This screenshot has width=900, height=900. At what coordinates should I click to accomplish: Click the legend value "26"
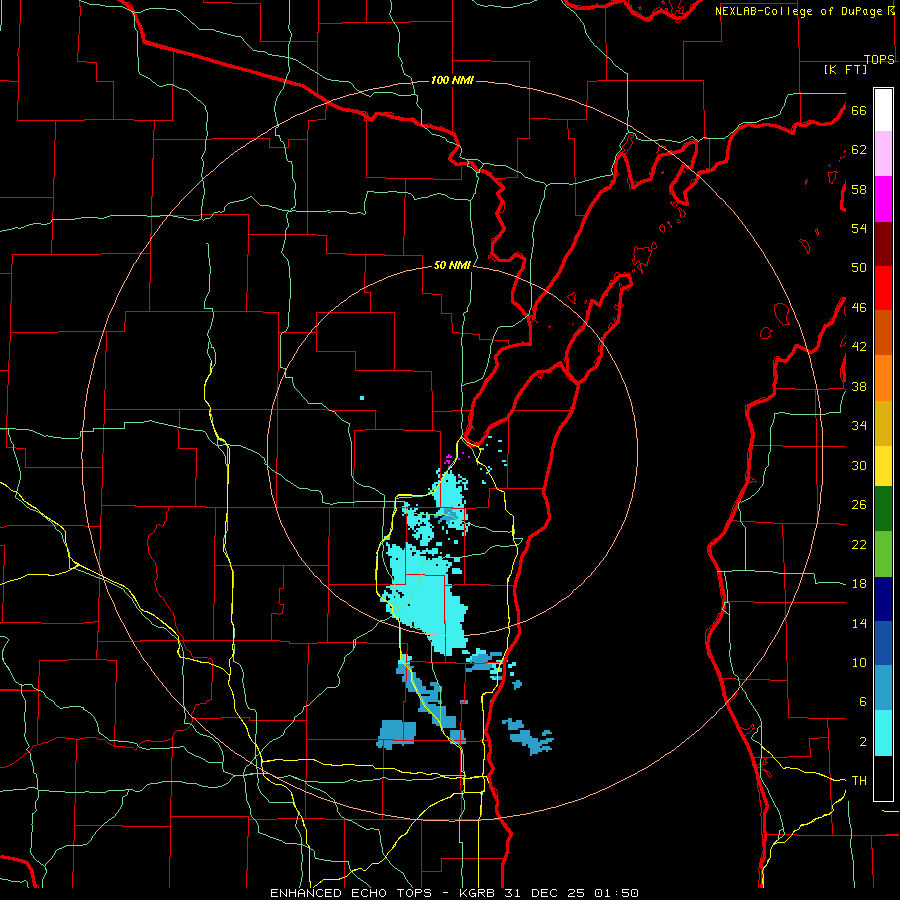859,505
